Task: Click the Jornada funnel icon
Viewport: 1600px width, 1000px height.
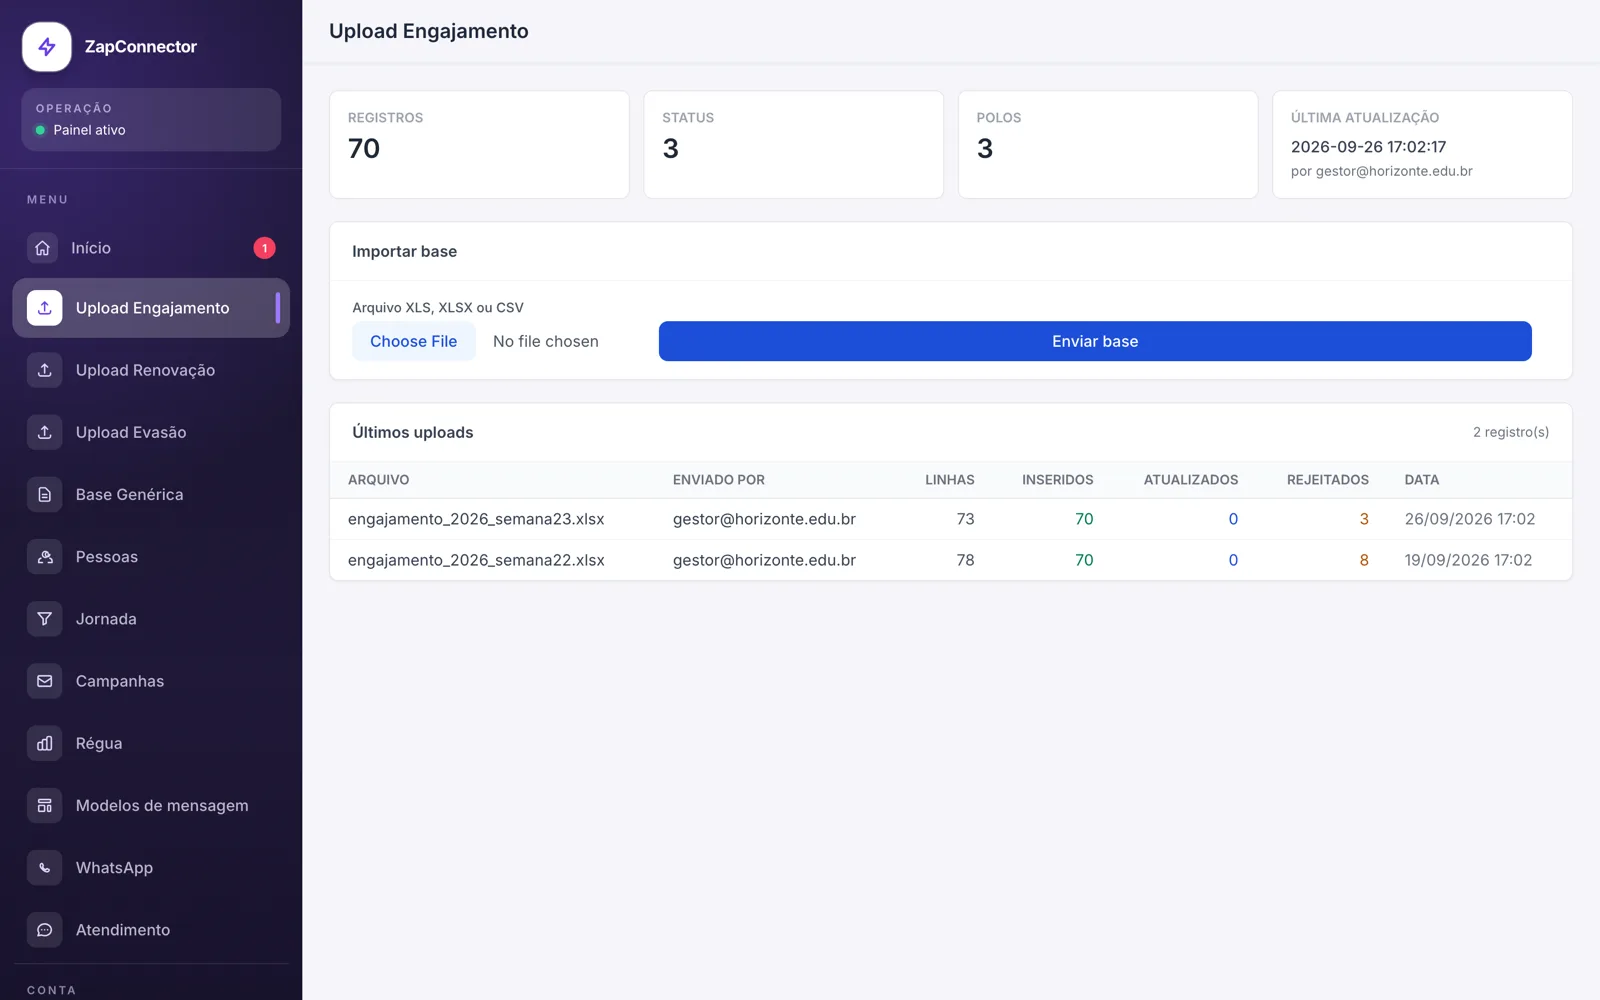Action: pos(45,619)
